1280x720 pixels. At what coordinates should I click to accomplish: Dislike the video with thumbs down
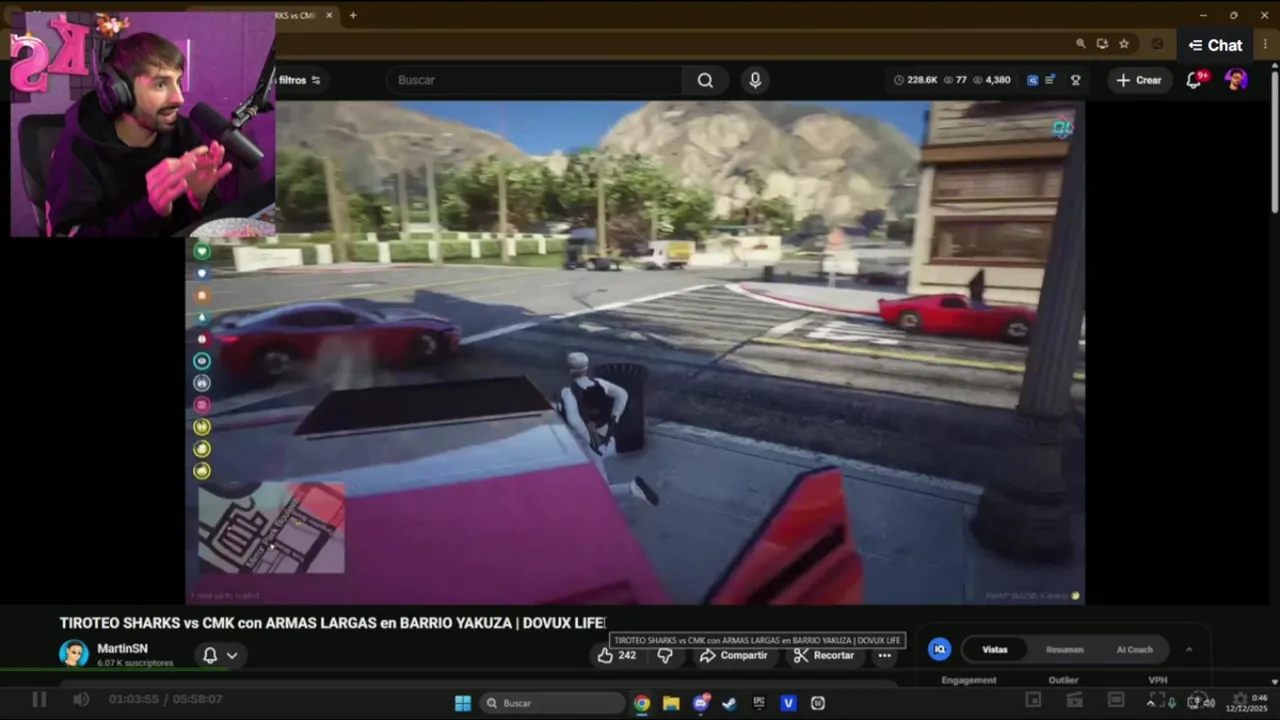pos(665,655)
